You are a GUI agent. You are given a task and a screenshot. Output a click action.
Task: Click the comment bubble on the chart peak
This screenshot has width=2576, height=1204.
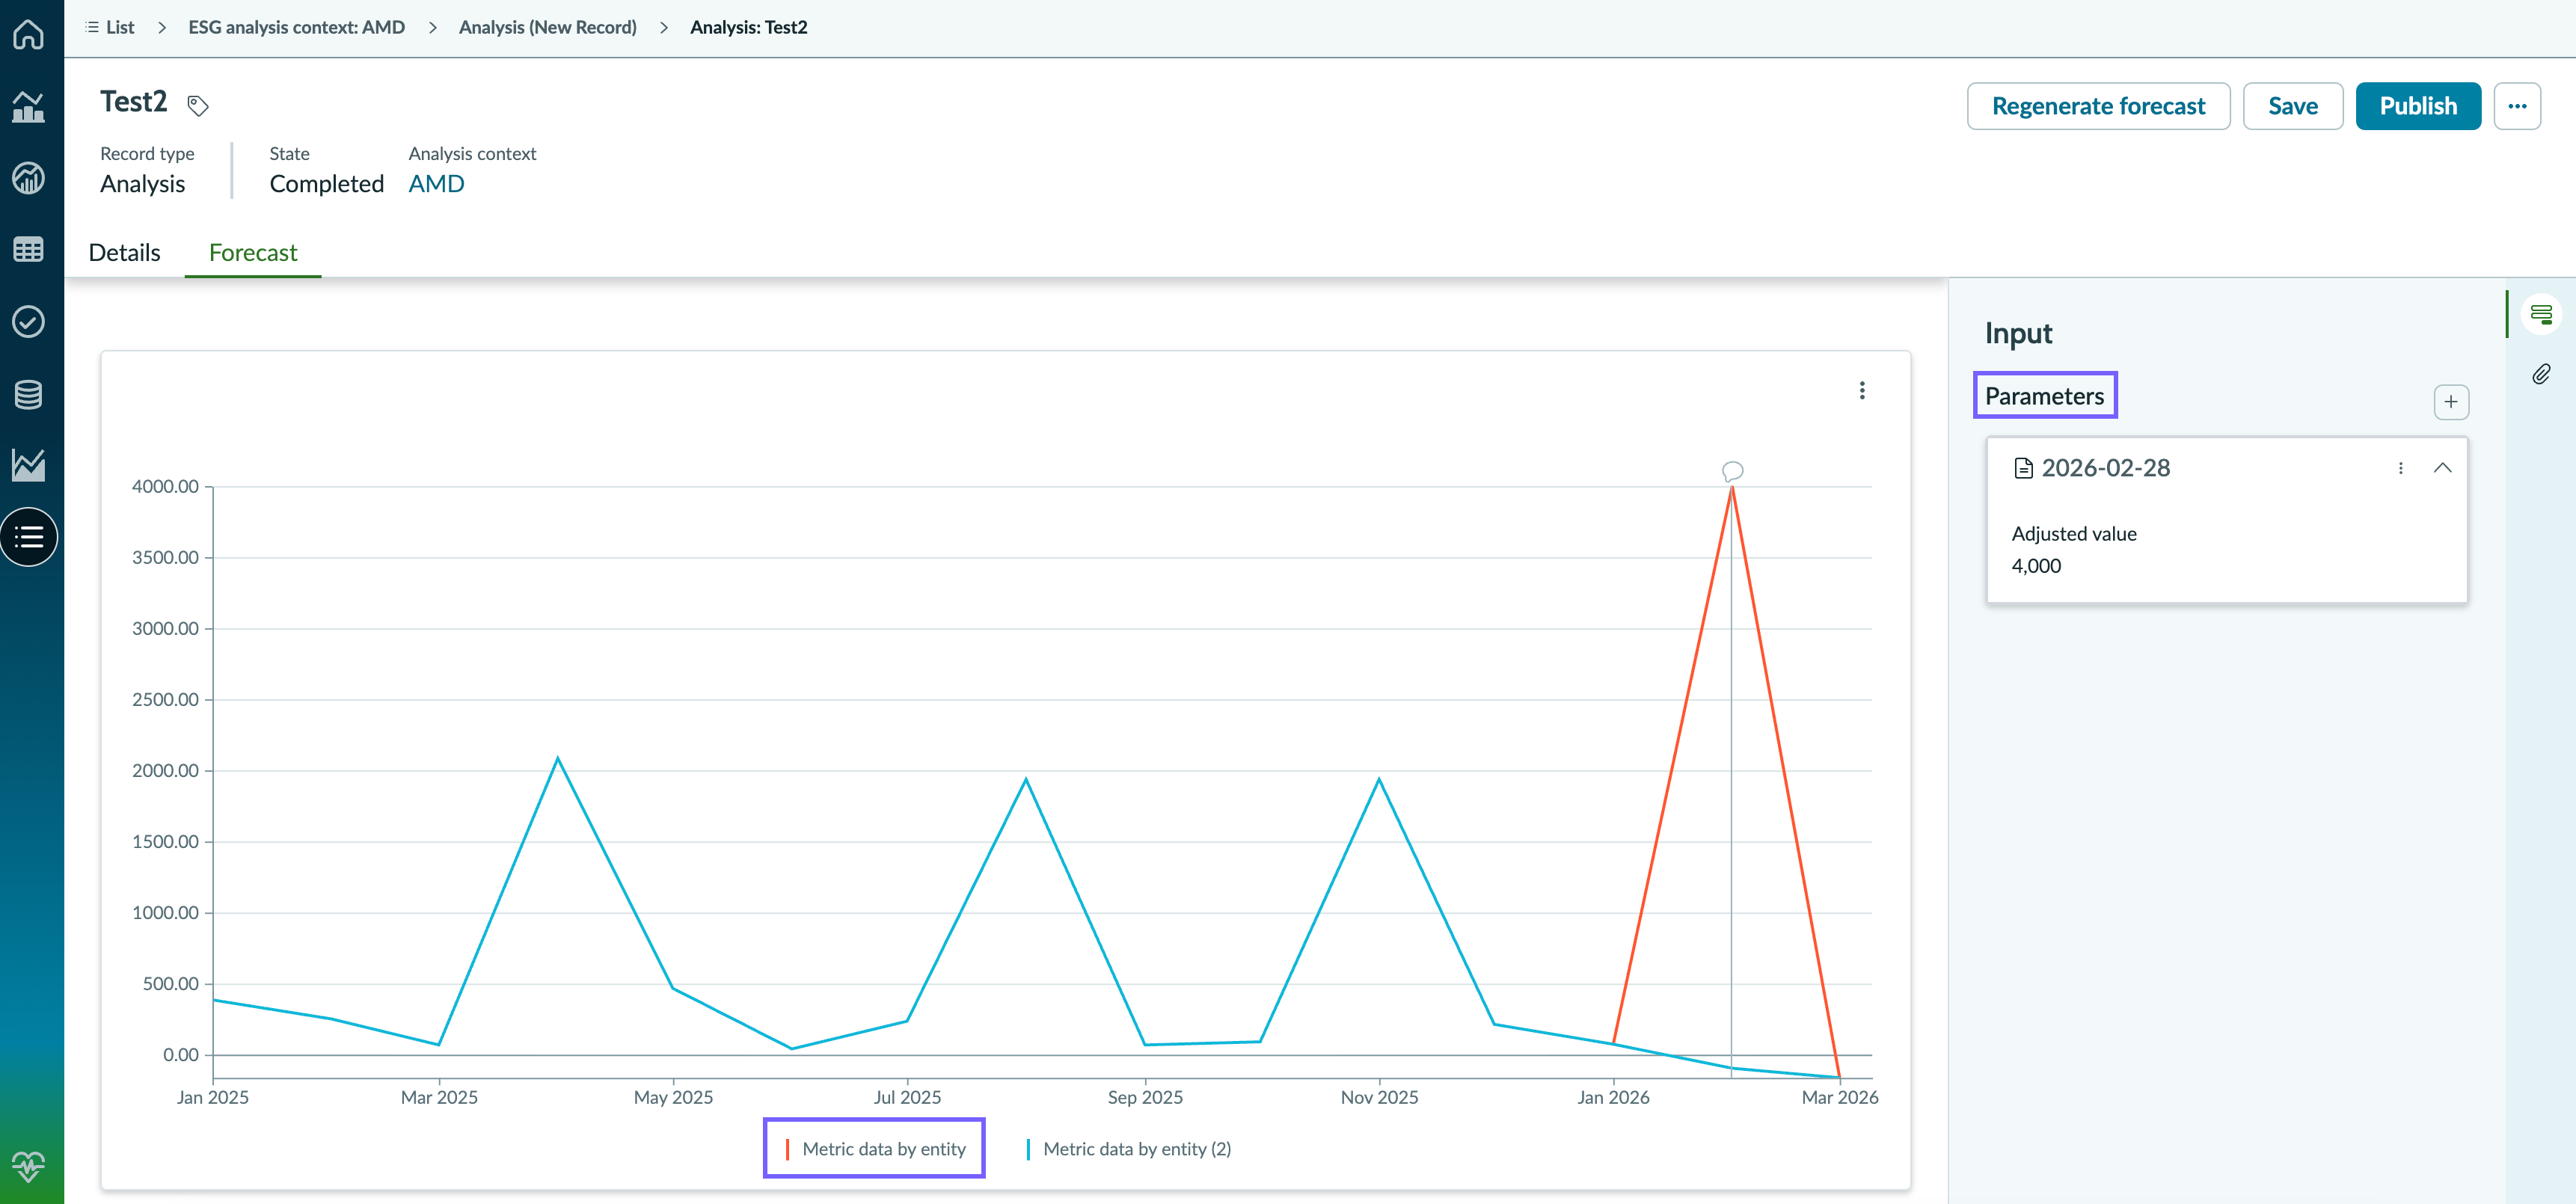click(1732, 471)
